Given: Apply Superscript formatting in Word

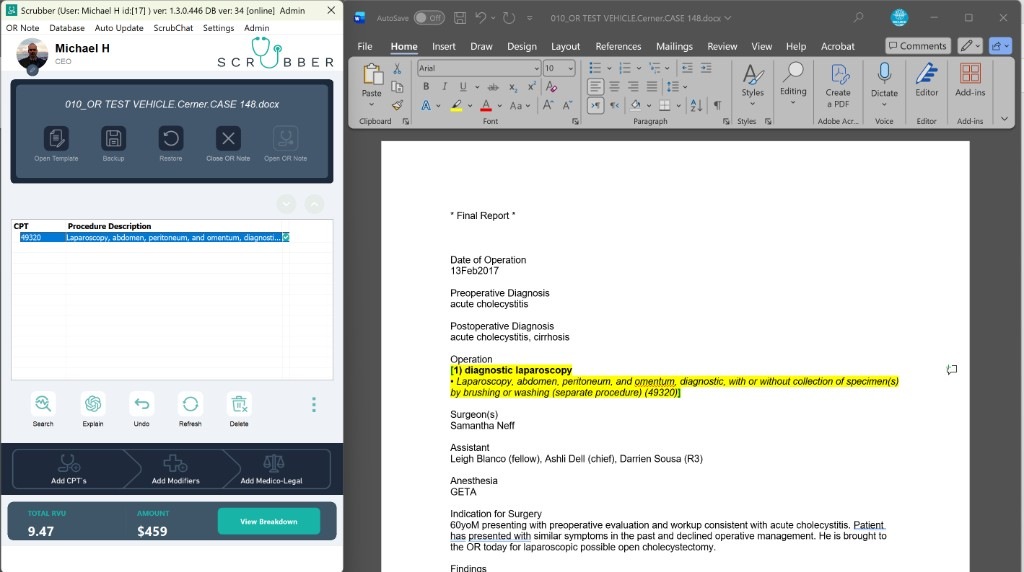Looking at the screenshot, I should (x=532, y=87).
